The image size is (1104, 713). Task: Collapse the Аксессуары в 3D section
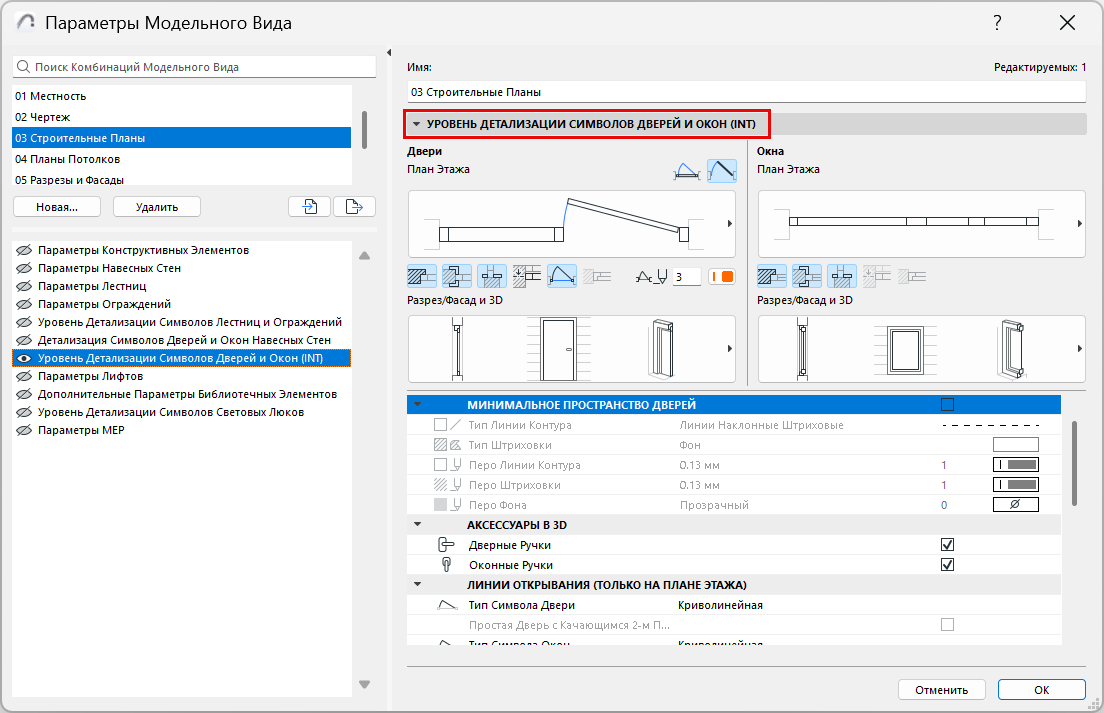tap(418, 525)
